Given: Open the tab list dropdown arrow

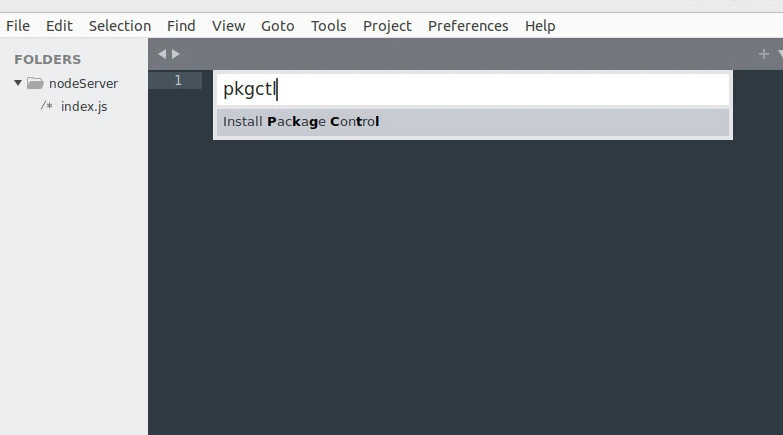Looking at the screenshot, I should pos(779,54).
